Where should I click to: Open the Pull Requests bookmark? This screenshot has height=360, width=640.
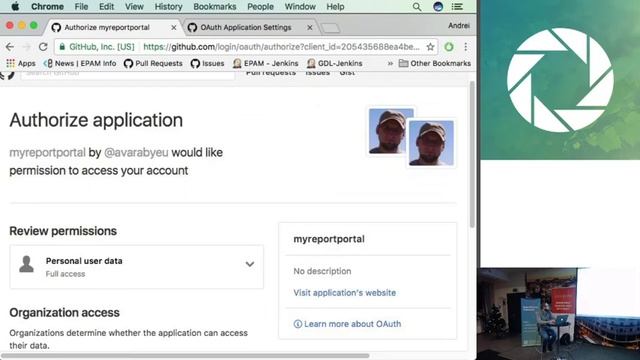[x=153, y=63]
